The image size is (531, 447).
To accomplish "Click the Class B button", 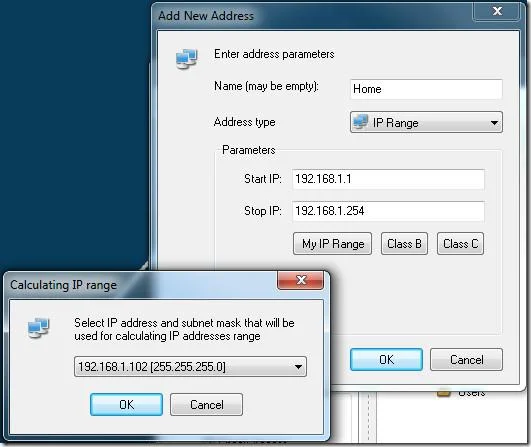I will pos(404,244).
